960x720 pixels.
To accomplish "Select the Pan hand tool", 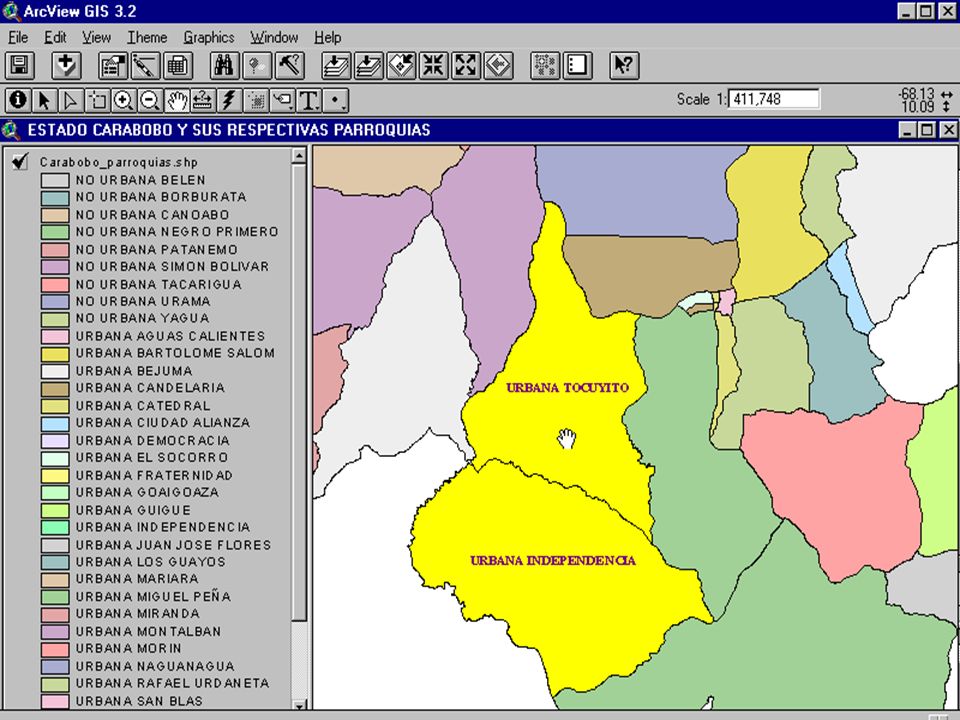I will pyautogui.click(x=176, y=100).
